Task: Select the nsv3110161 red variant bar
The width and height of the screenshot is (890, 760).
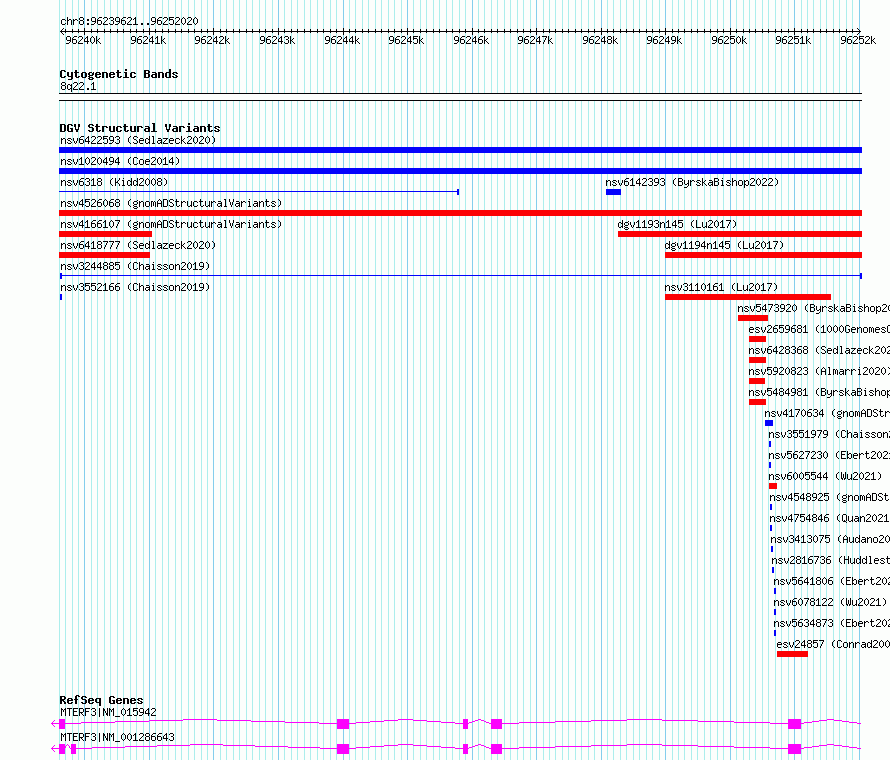Action: point(748,297)
